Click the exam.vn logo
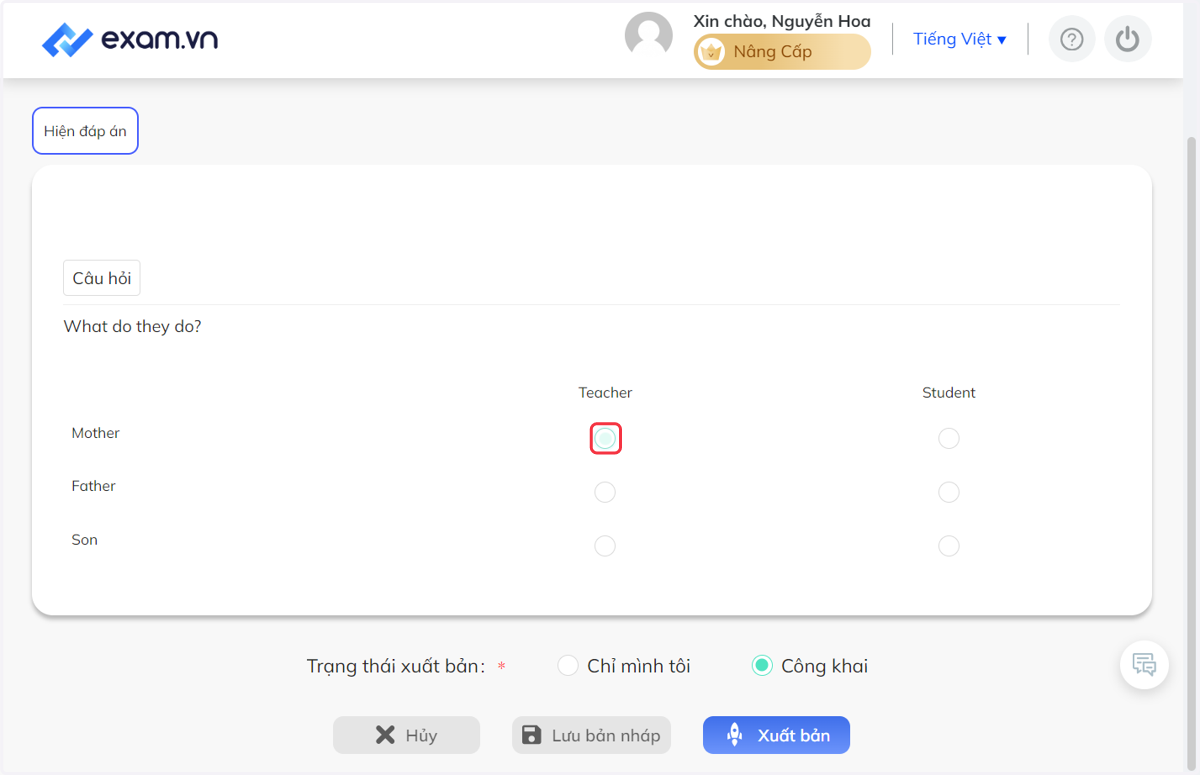1200x775 pixels. pyautogui.click(x=130, y=39)
